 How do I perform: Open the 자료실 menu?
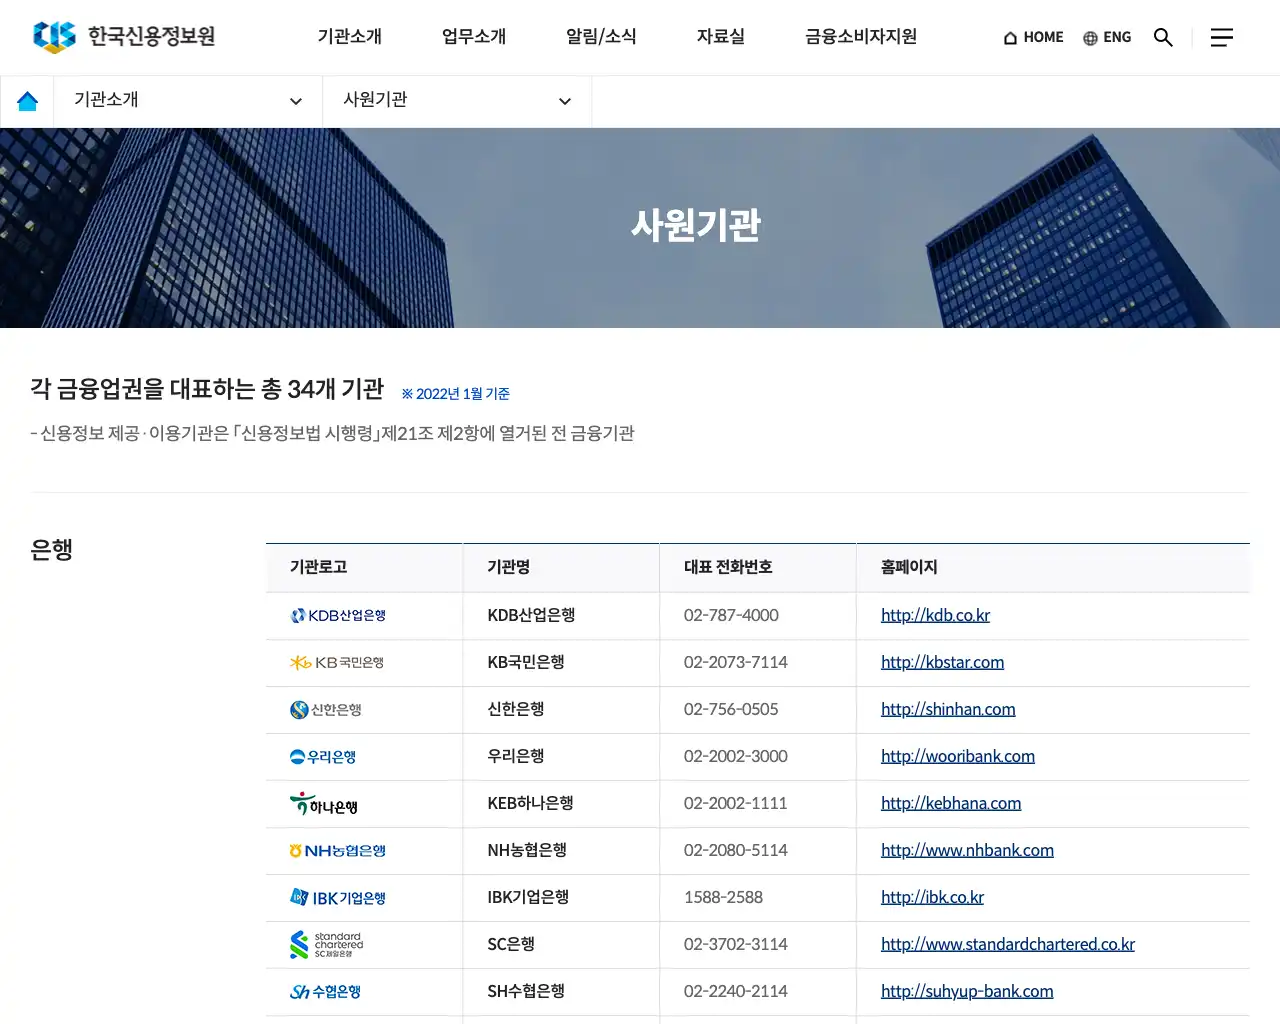[719, 37]
